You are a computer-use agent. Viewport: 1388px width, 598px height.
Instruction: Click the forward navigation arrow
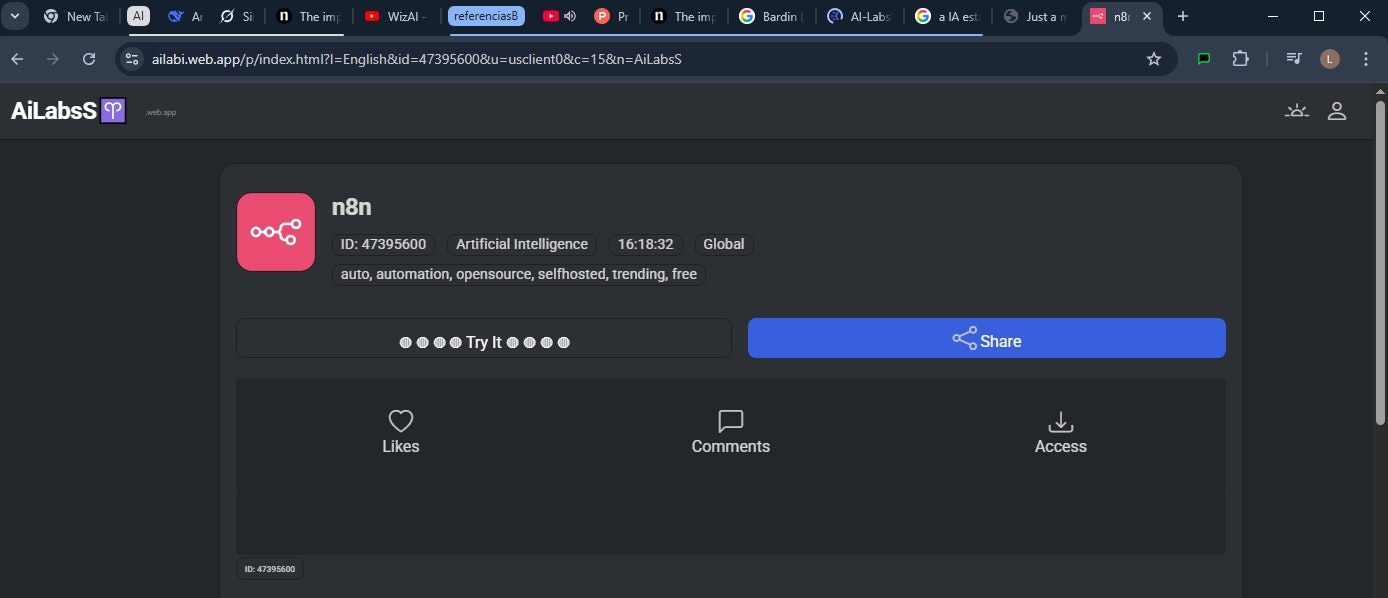(53, 59)
